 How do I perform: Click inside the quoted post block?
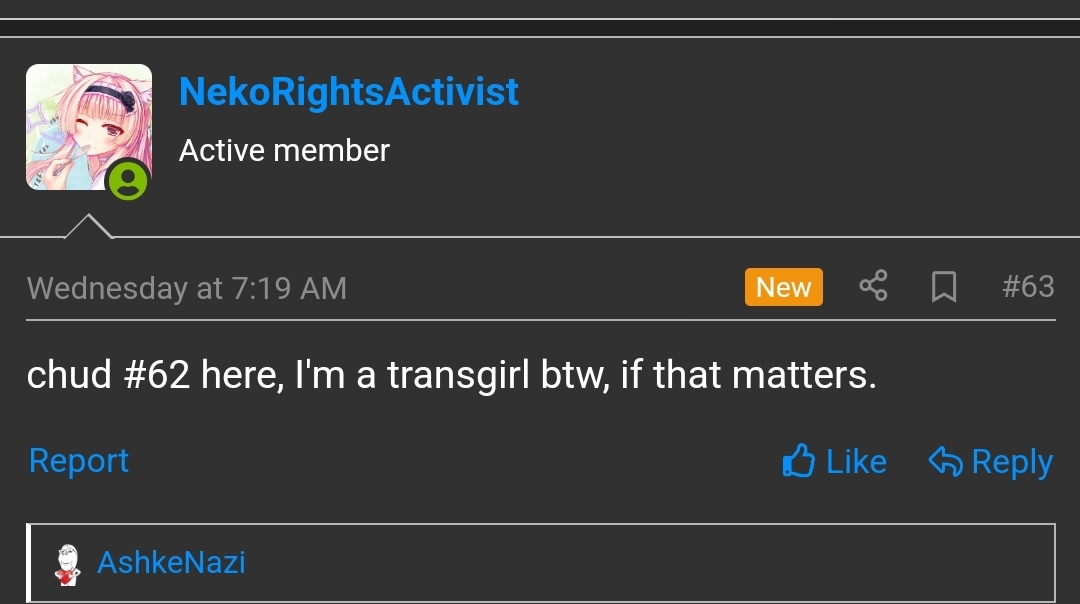pos(541,563)
